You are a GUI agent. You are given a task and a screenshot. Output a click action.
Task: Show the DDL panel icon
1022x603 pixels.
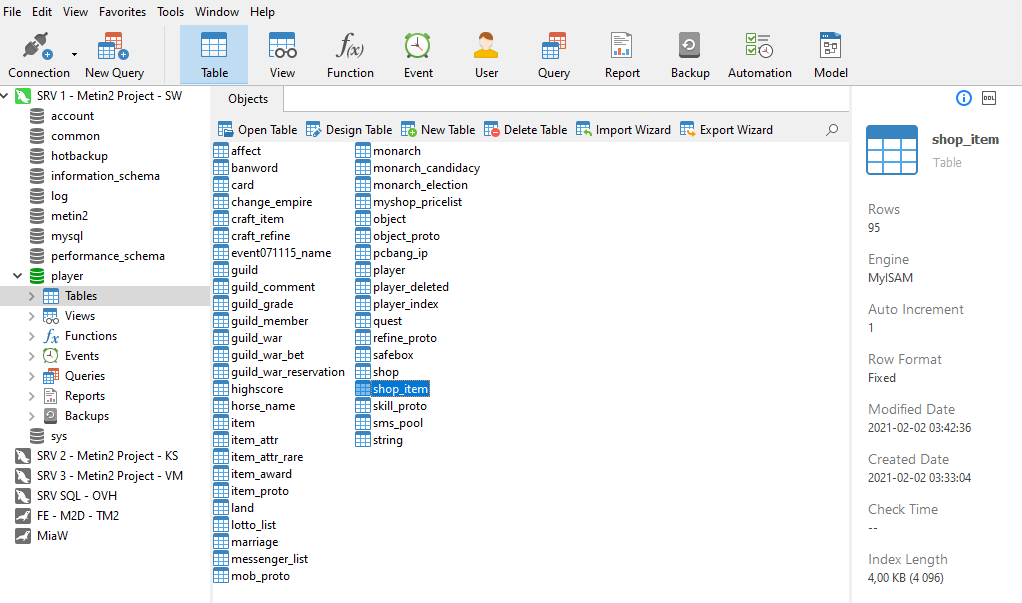pyautogui.click(x=989, y=98)
